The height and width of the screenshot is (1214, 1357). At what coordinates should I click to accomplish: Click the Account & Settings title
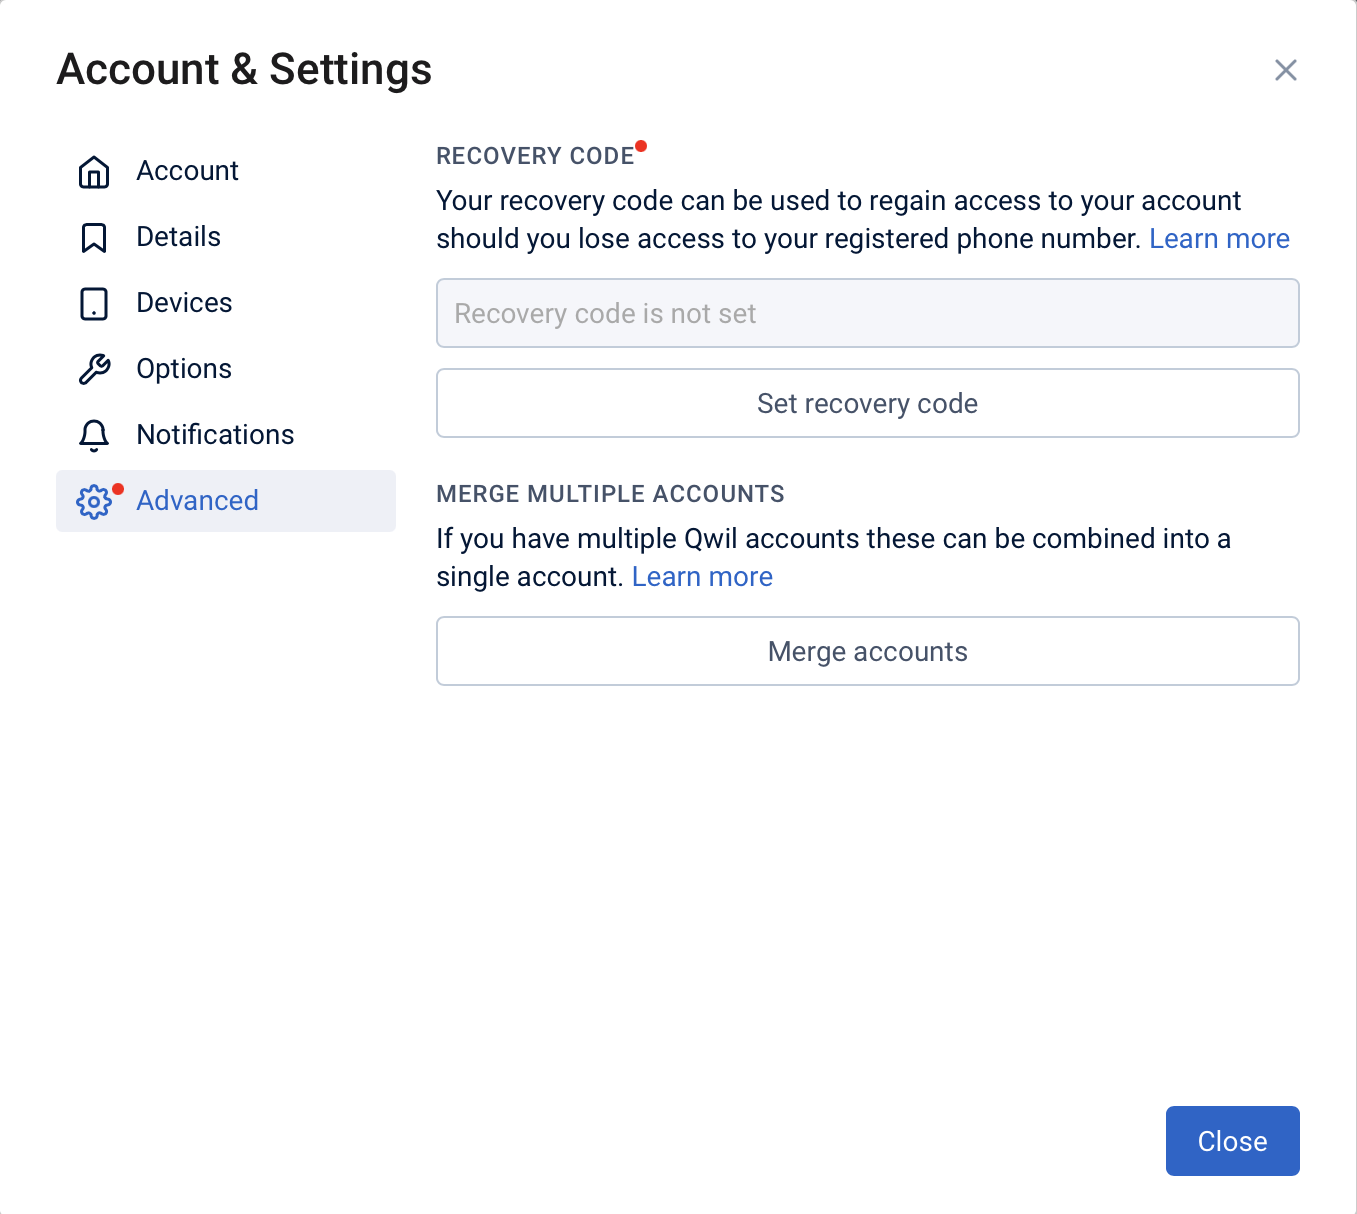coord(244,70)
